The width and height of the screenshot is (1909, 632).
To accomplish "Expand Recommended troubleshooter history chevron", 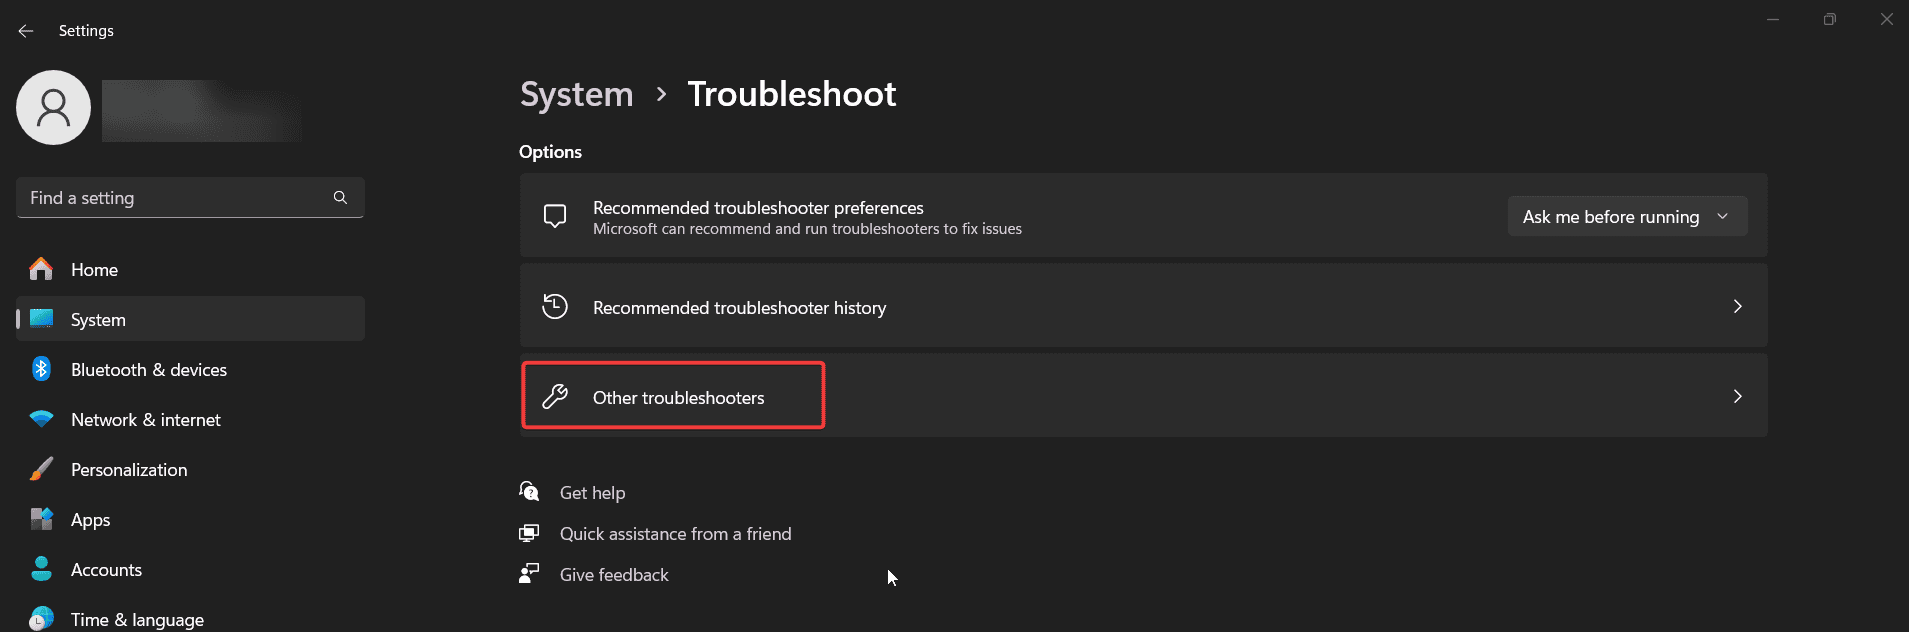I will click(1737, 307).
